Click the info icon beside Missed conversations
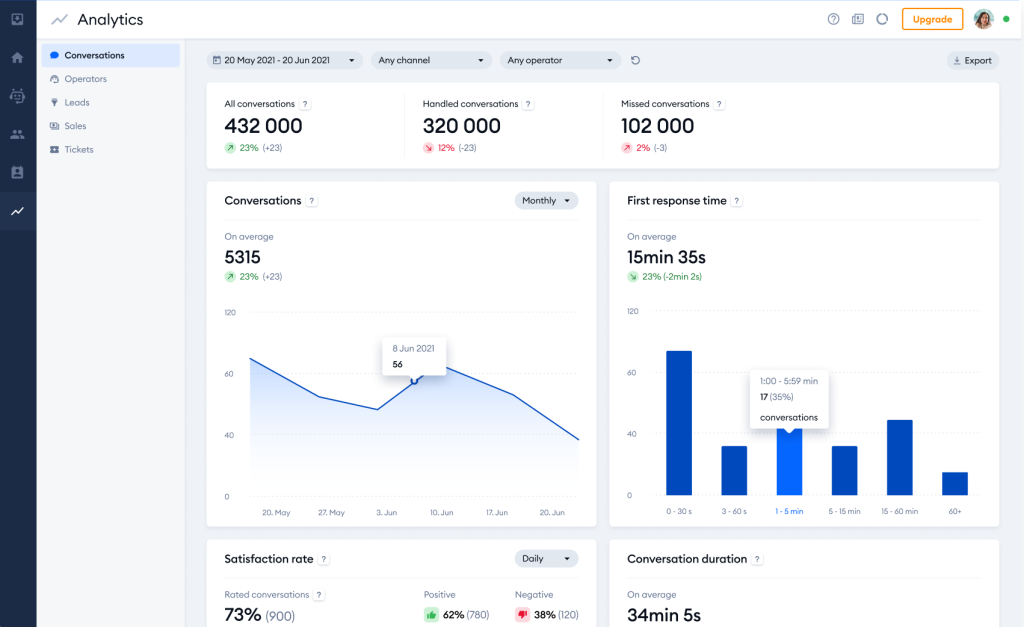 click(719, 104)
